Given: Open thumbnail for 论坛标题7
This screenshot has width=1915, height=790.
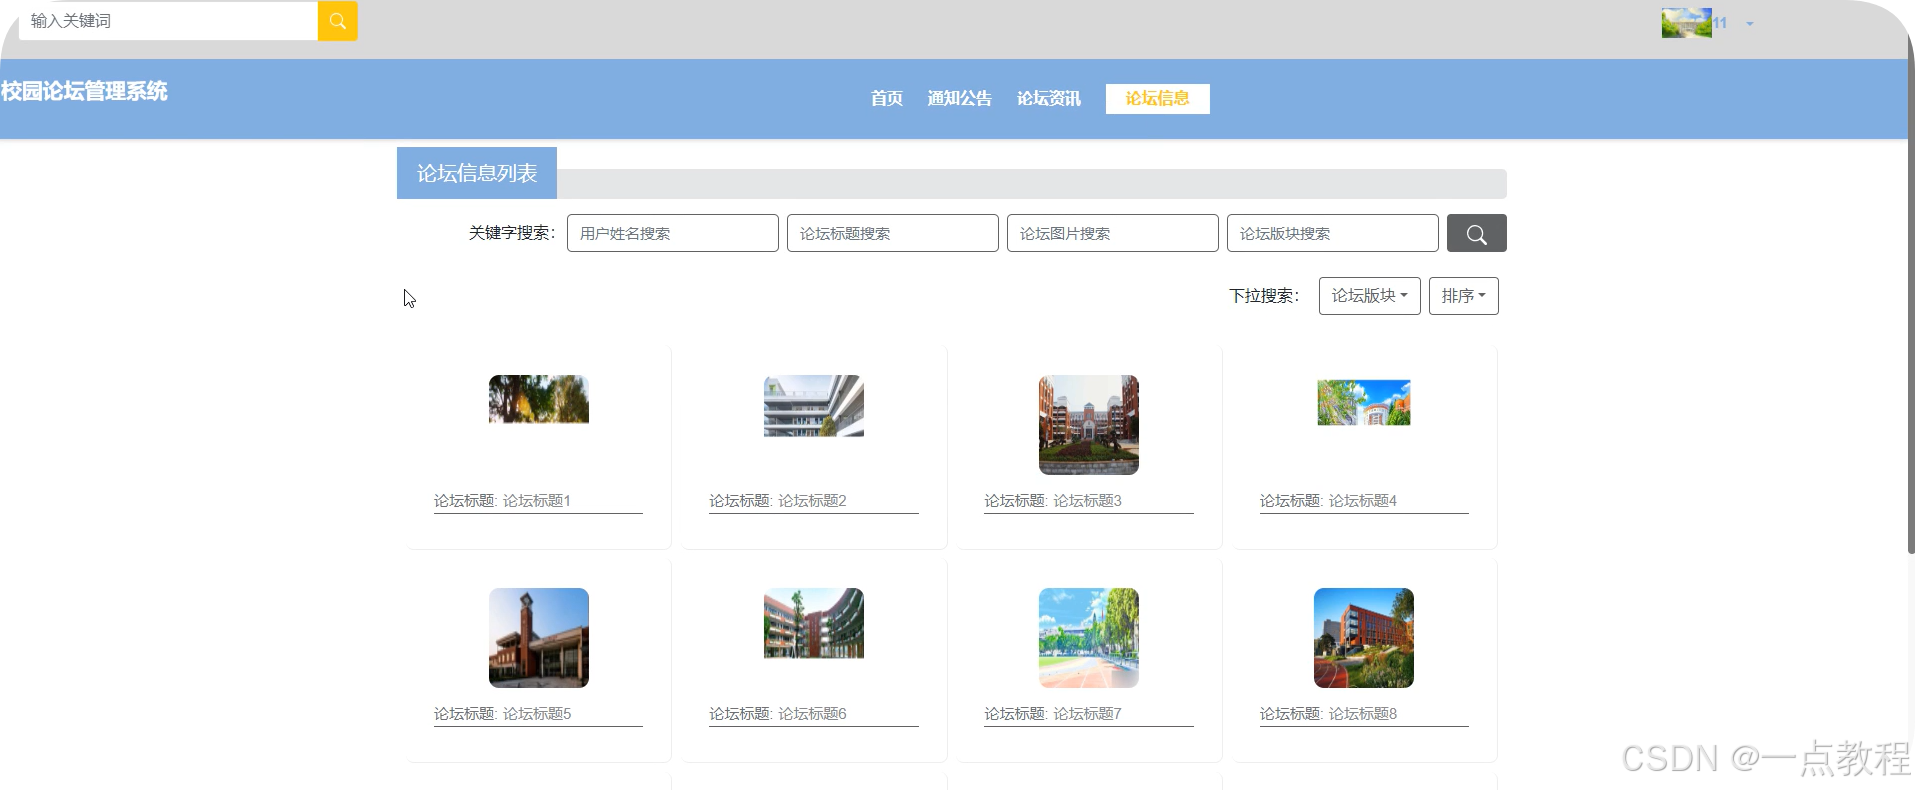Looking at the screenshot, I should coord(1089,638).
